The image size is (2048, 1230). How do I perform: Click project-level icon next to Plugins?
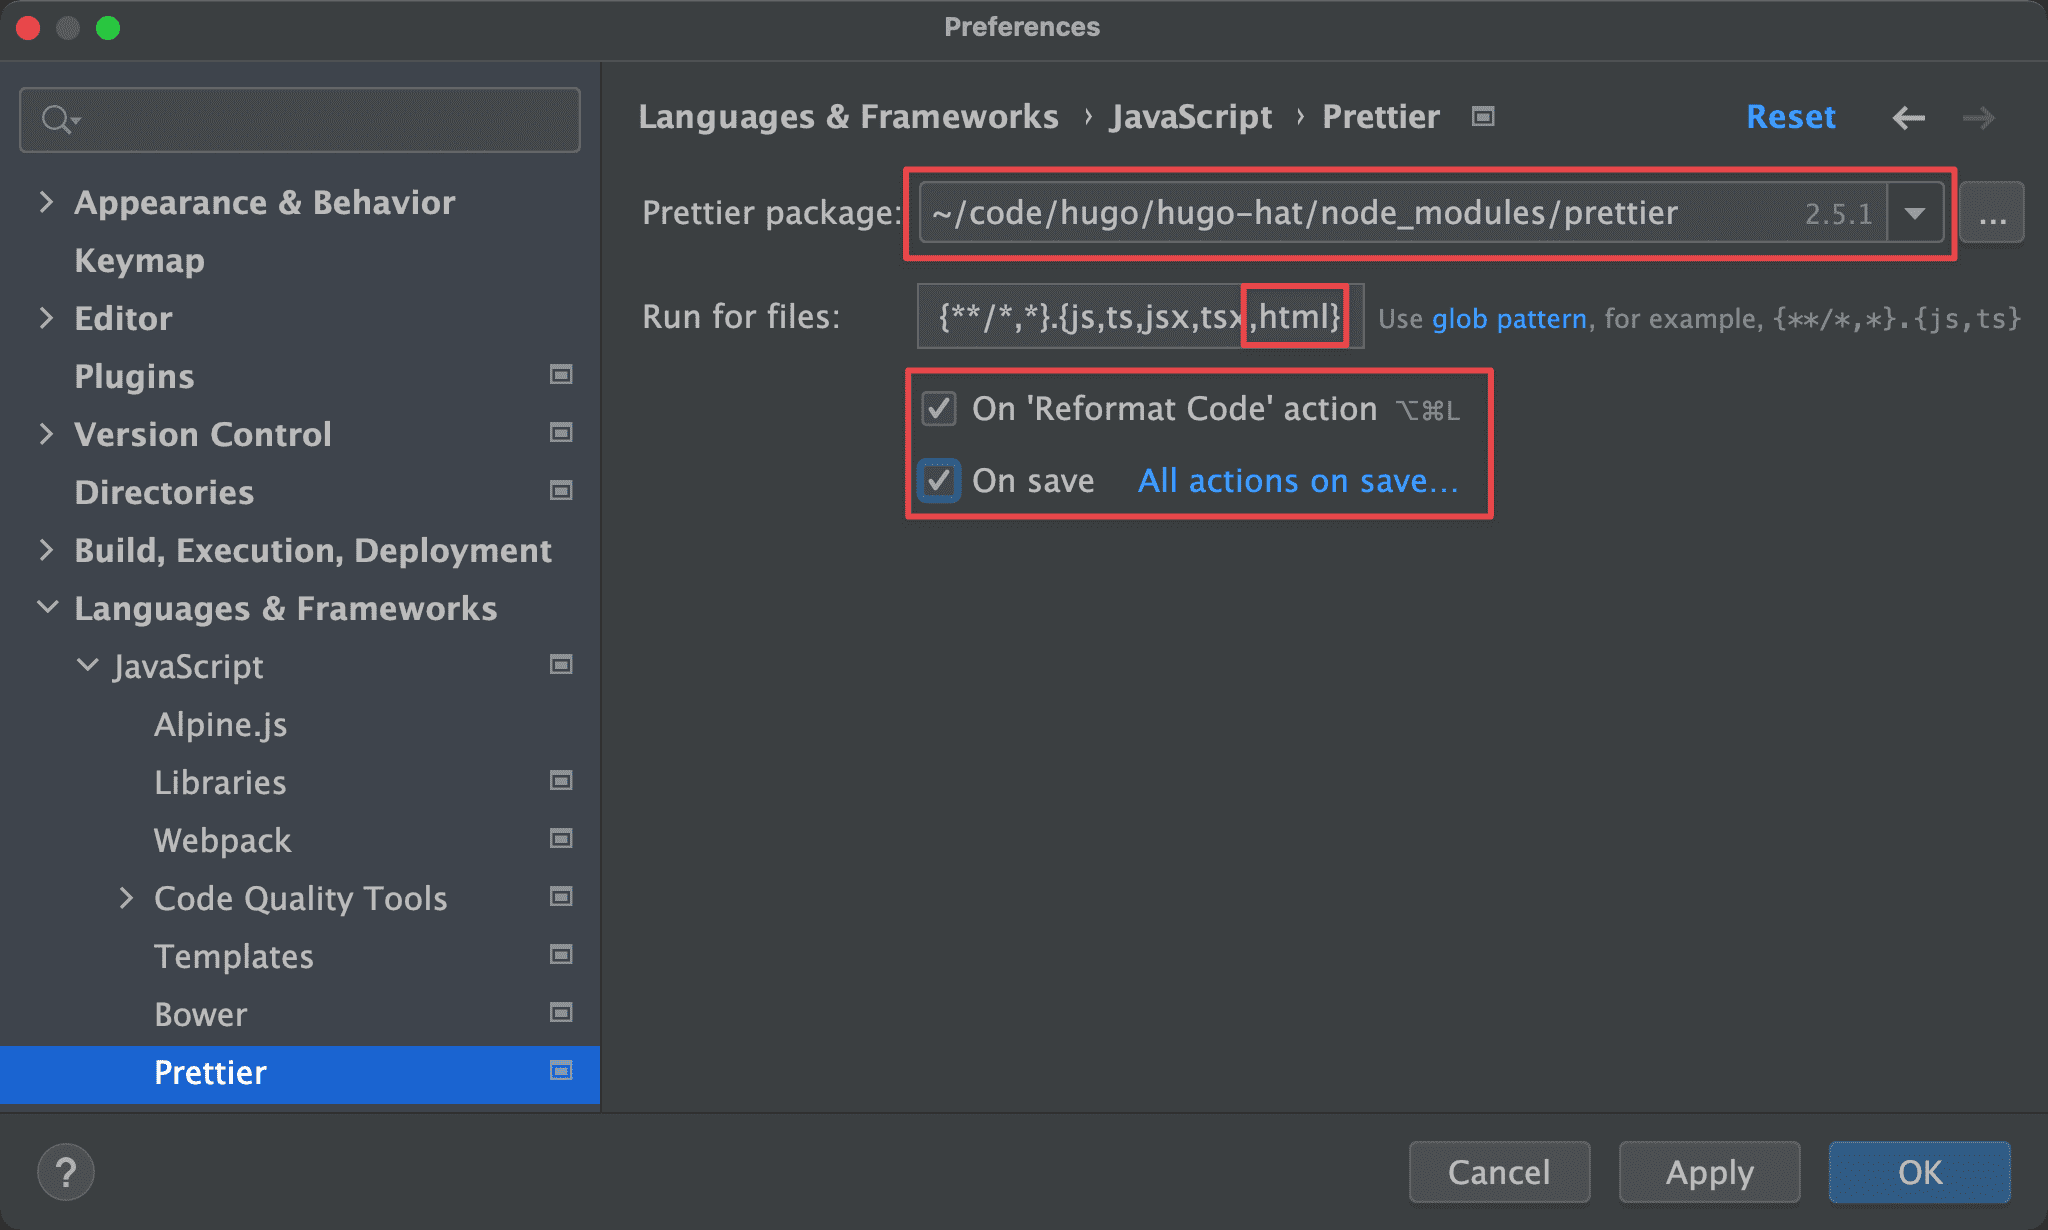[561, 375]
